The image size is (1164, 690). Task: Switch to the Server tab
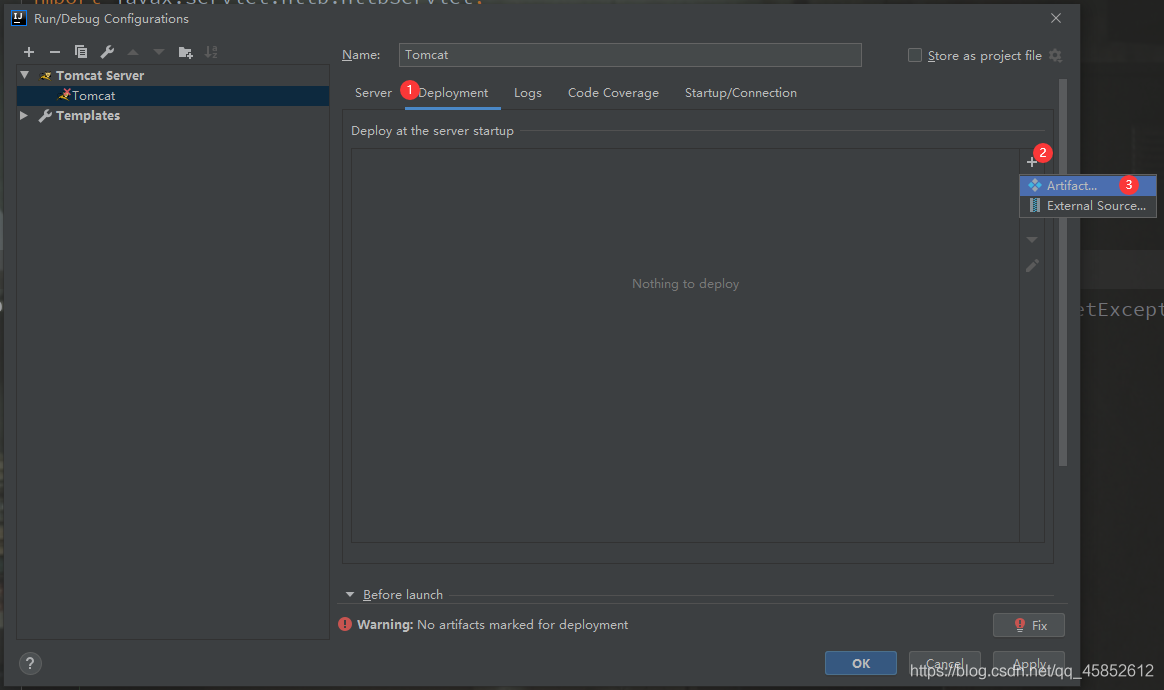coord(373,93)
